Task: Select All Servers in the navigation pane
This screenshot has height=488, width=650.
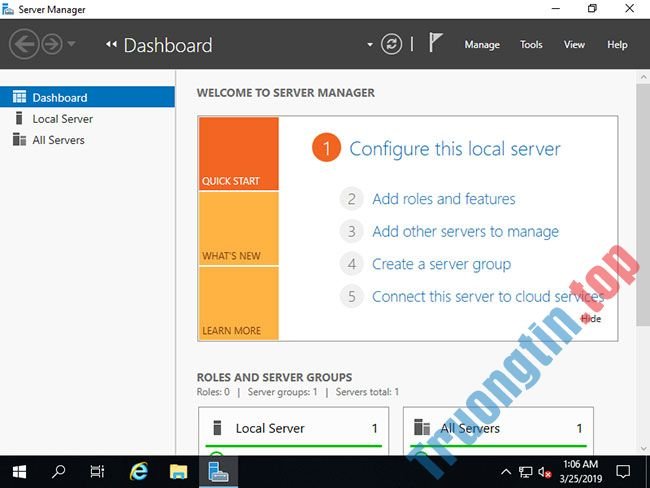Action: 87,140
